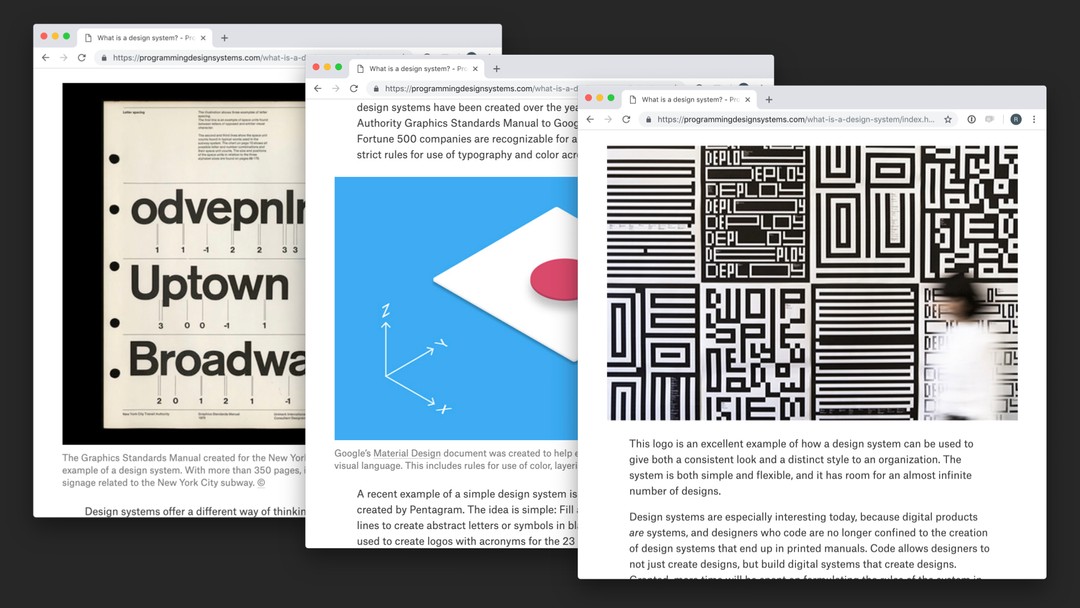The width and height of the screenshot is (1080, 608).
Task: Click the New Tab plus button in frontmost window
Action: coord(768,99)
